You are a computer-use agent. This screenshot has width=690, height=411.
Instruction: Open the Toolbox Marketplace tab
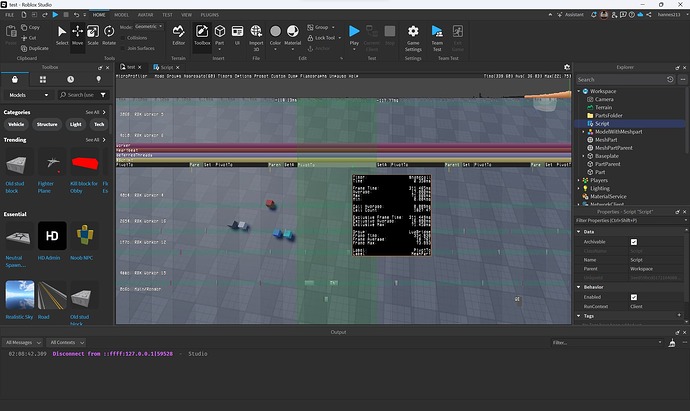point(15,79)
